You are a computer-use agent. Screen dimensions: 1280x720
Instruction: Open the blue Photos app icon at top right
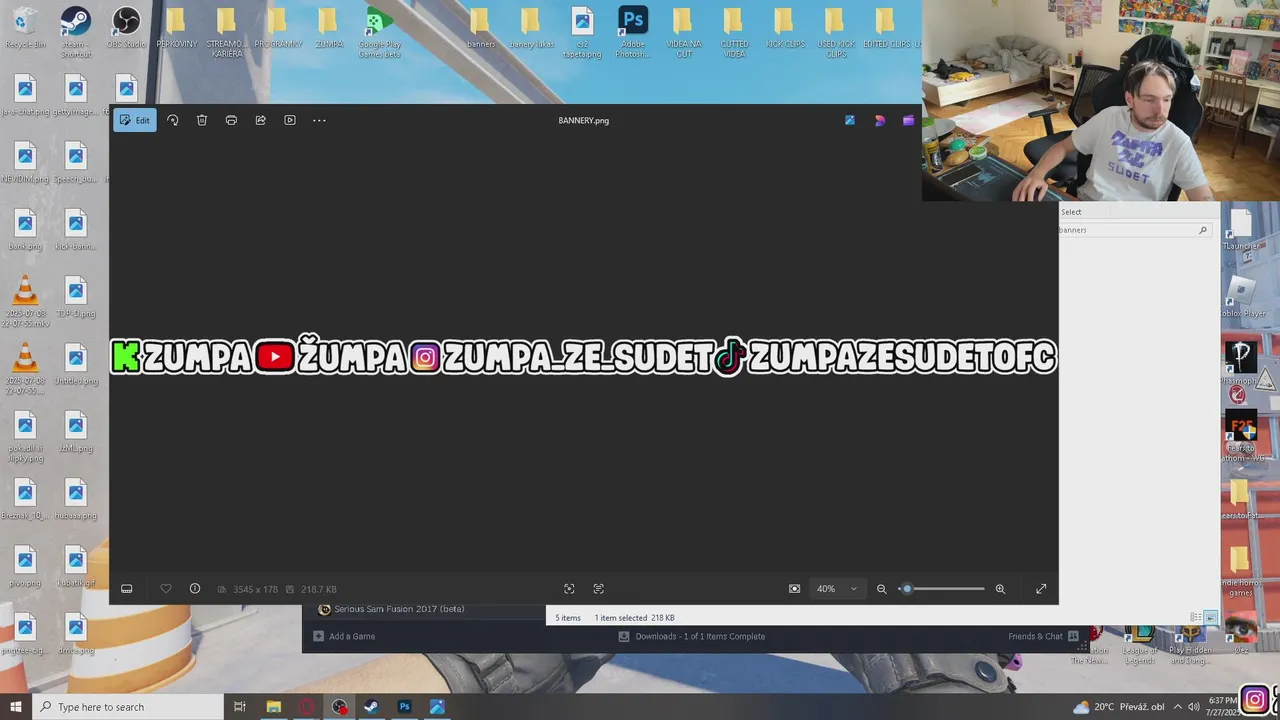tap(850, 120)
